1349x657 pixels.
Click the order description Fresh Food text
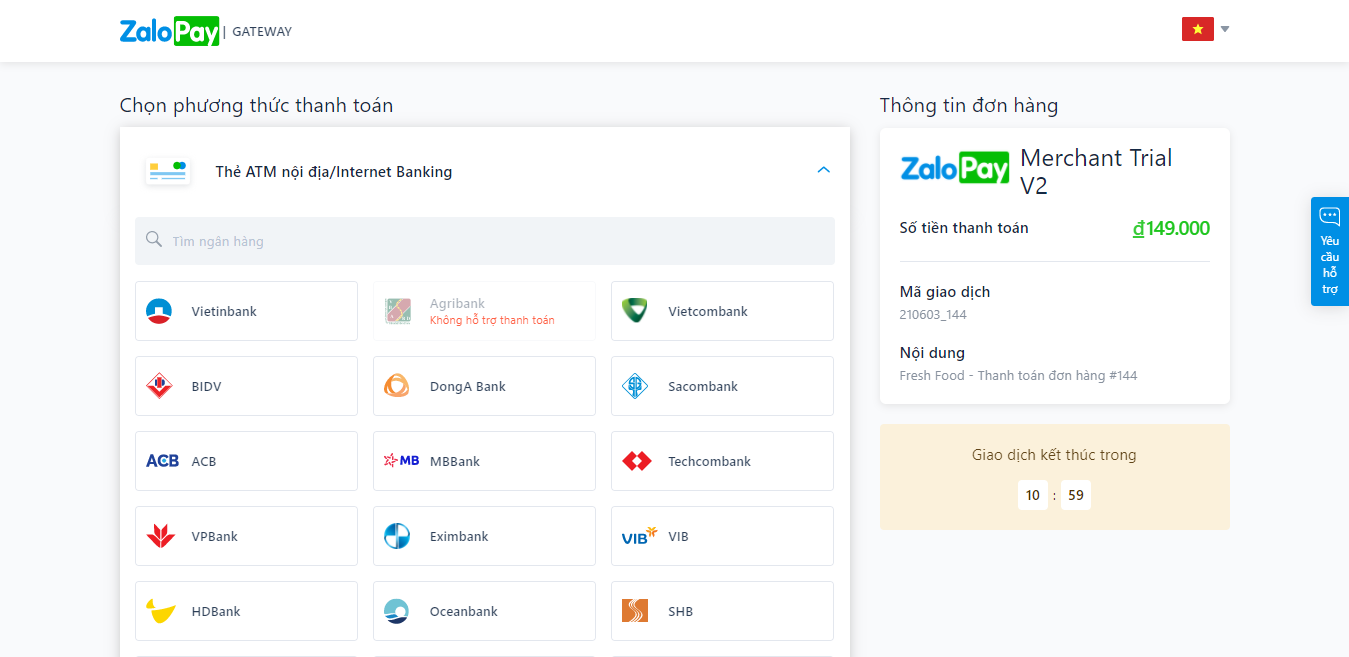pyautogui.click(x=1018, y=376)
